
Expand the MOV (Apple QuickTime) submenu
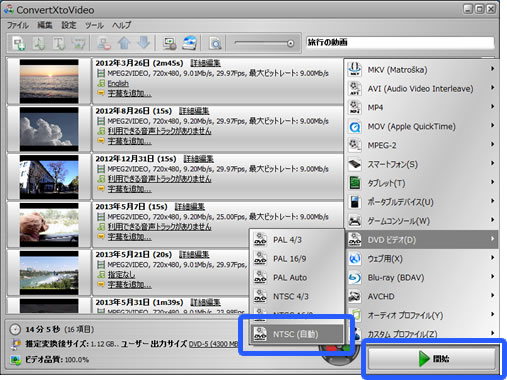422,126
